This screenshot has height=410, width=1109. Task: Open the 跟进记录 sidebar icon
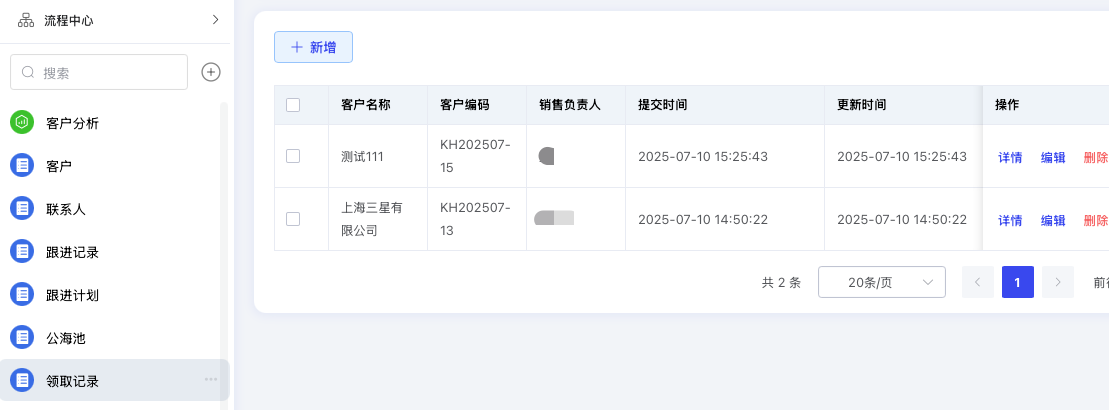[x=22, y=252]
